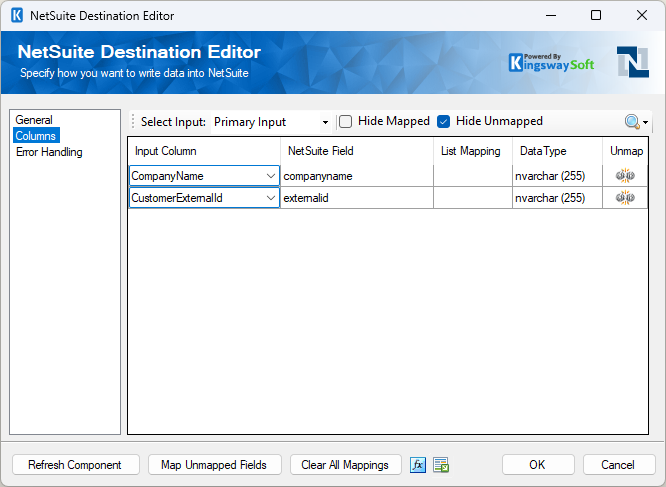Click the KingswaySoft logo in banner

pos(551,62)
